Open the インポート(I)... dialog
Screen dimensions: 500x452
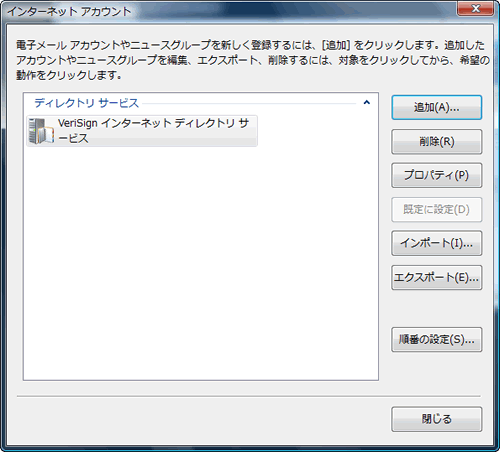tap(437, 243)
